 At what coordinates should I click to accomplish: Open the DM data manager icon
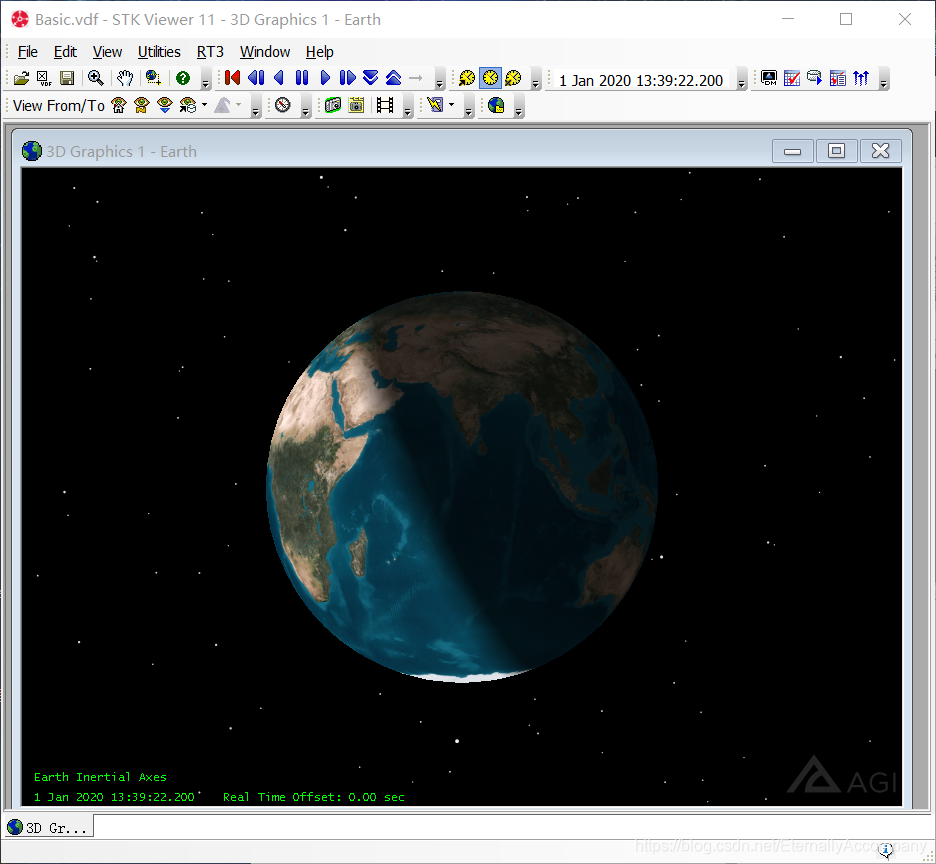coord(769,78)
